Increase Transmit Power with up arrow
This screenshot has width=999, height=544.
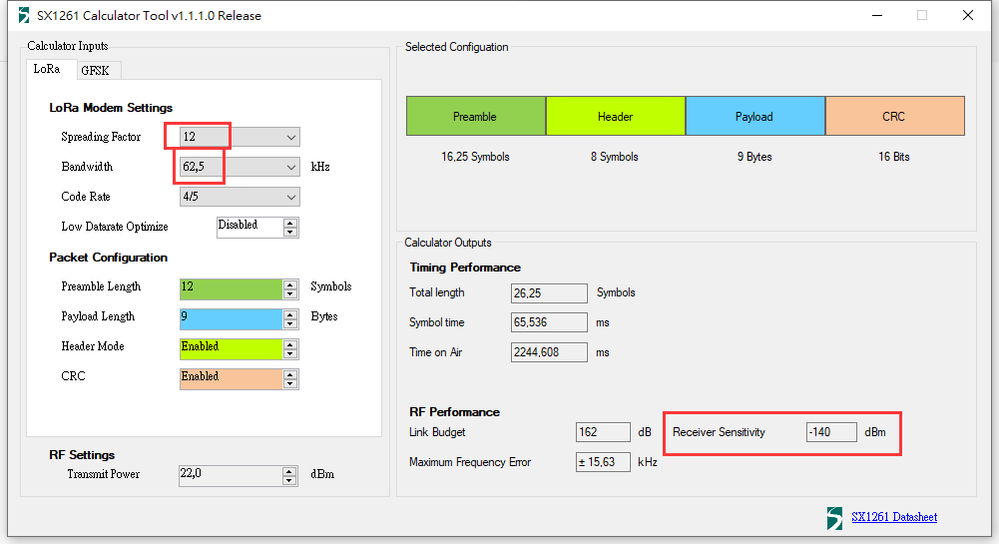[x=289, y=471]
